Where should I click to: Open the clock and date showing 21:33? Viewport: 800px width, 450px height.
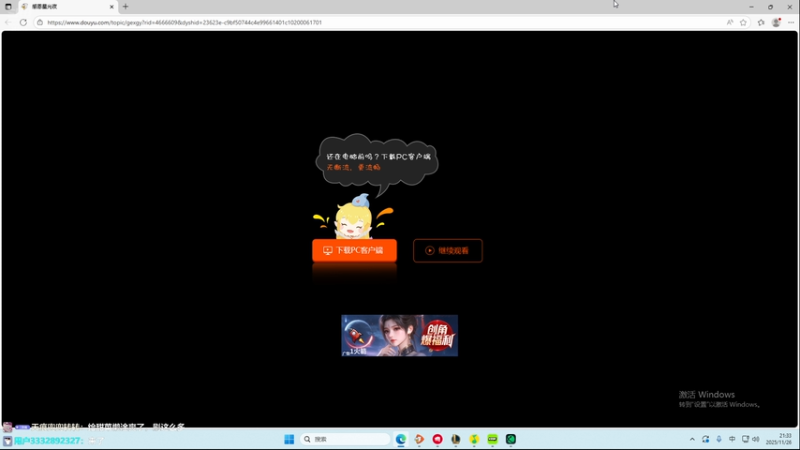[x=779, y=439]
